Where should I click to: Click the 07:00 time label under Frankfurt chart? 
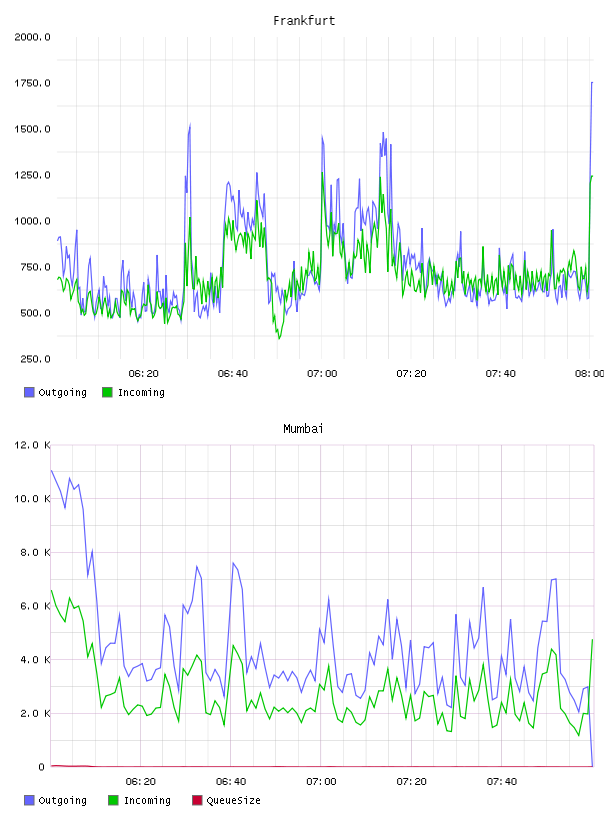coord(322,374)
